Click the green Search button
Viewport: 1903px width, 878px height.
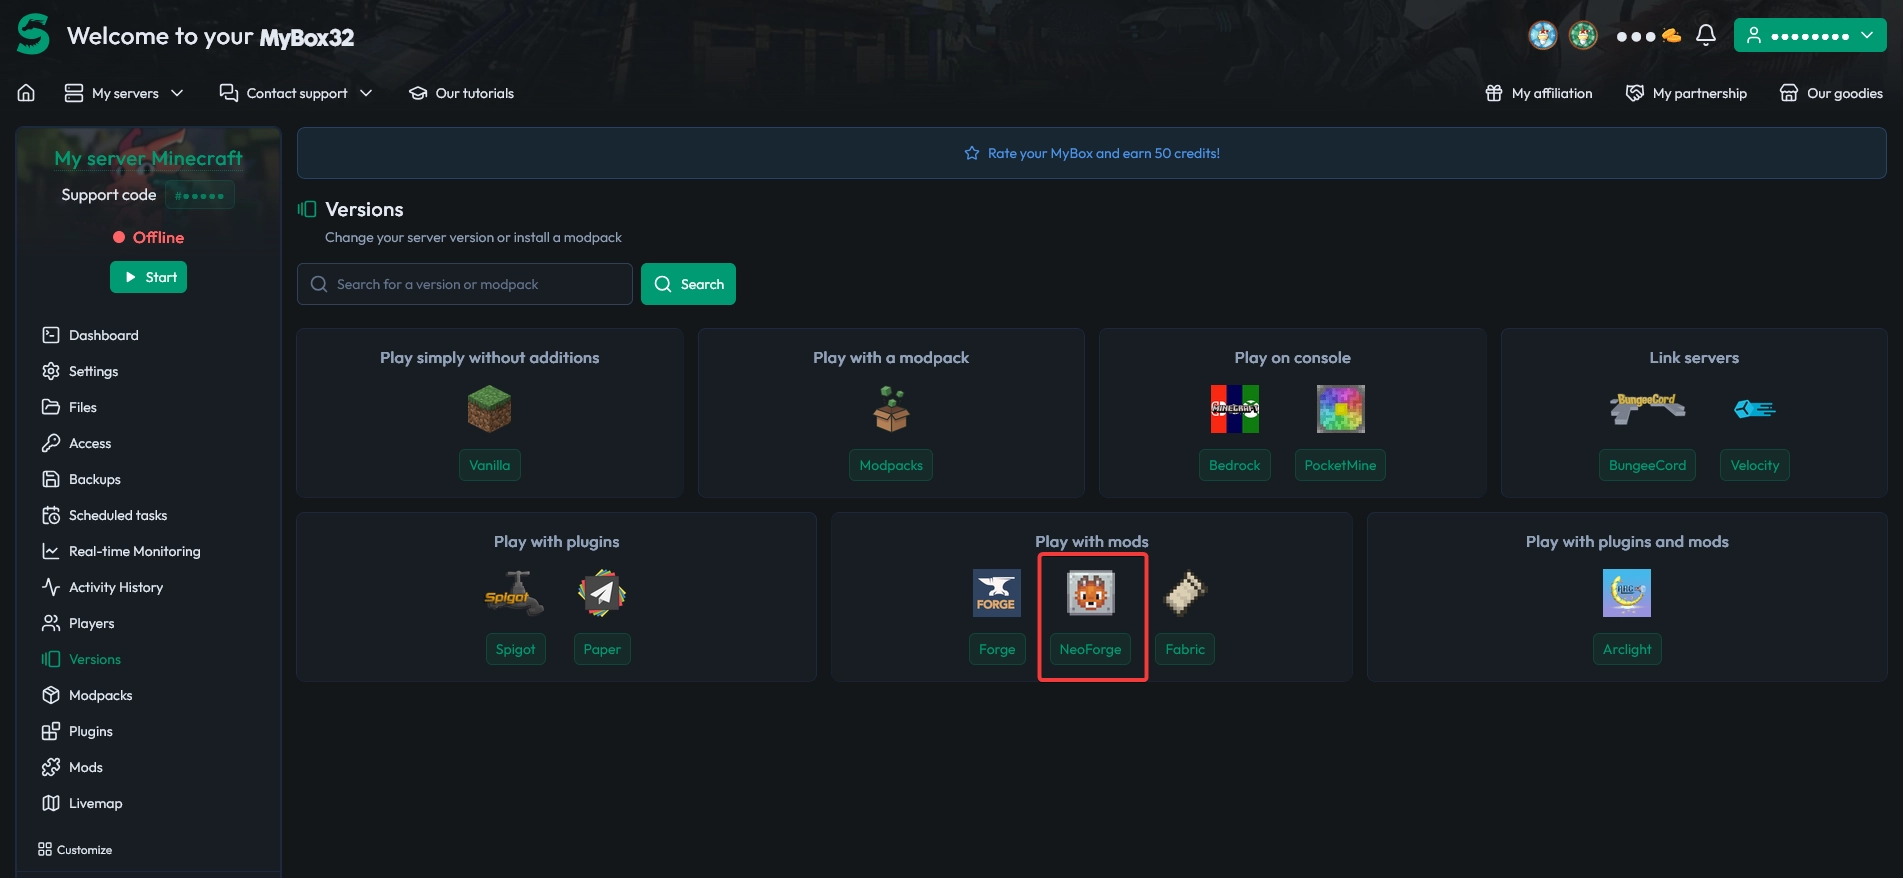tap(688, 284)
